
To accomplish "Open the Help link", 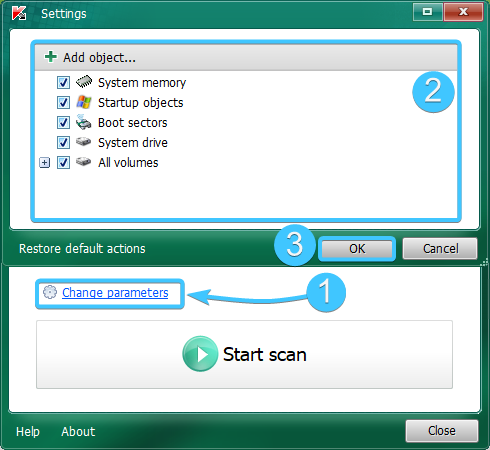I will [28, 432].
